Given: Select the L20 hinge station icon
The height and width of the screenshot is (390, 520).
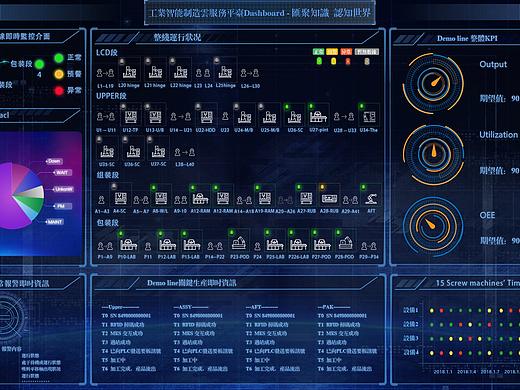Looking at the screenshot, I should click(129, 72).
